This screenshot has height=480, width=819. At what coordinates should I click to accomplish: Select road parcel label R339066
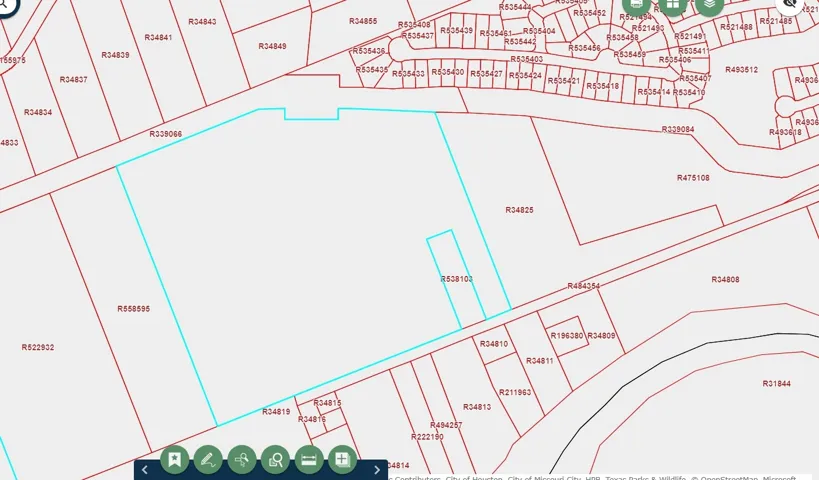point(166,134)
